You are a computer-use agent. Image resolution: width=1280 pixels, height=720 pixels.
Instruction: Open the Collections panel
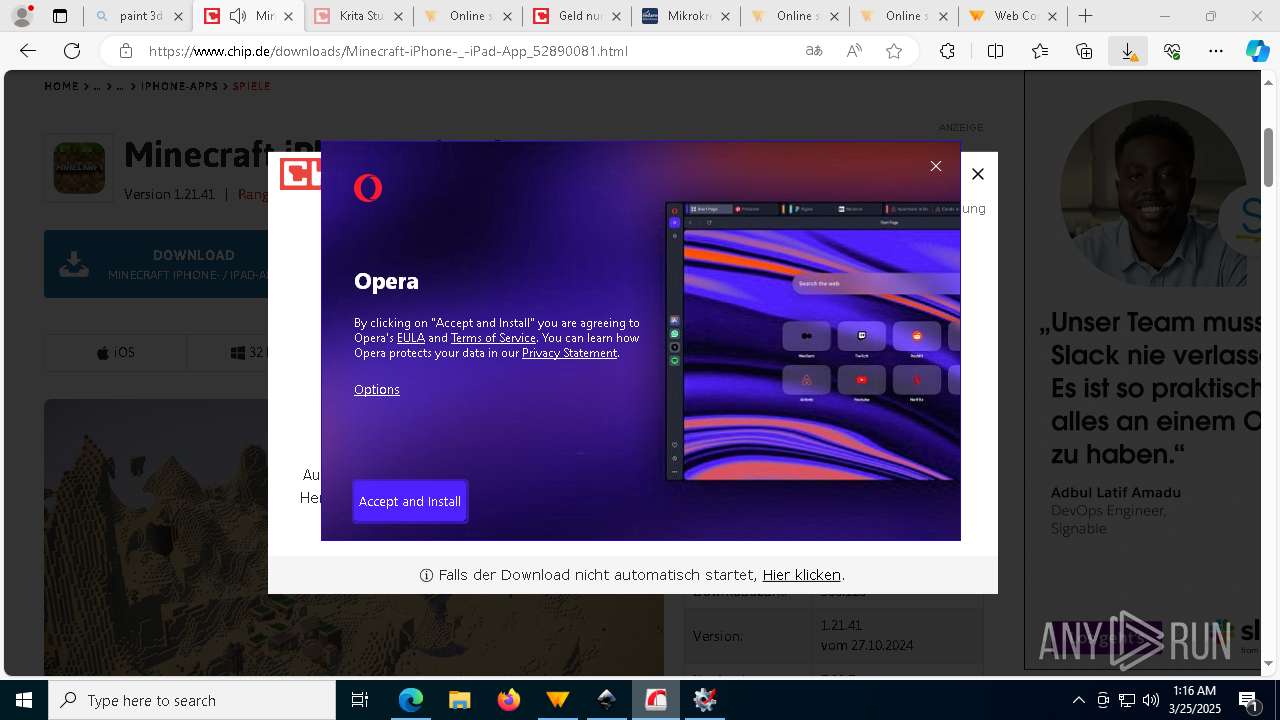[x=1084, y=51]
